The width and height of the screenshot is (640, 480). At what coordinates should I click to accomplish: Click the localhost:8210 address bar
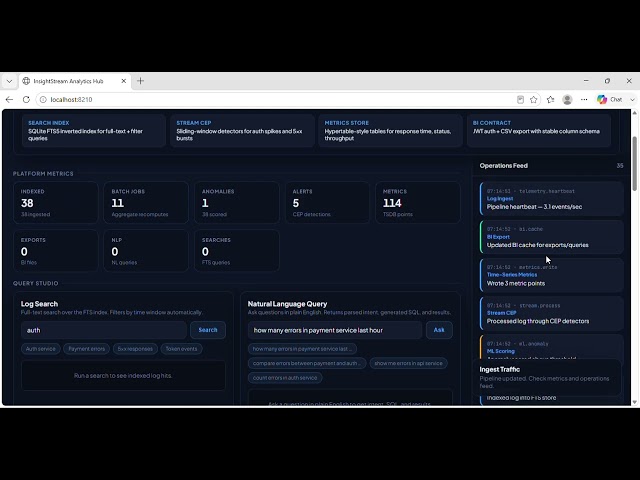pos(278,100)
